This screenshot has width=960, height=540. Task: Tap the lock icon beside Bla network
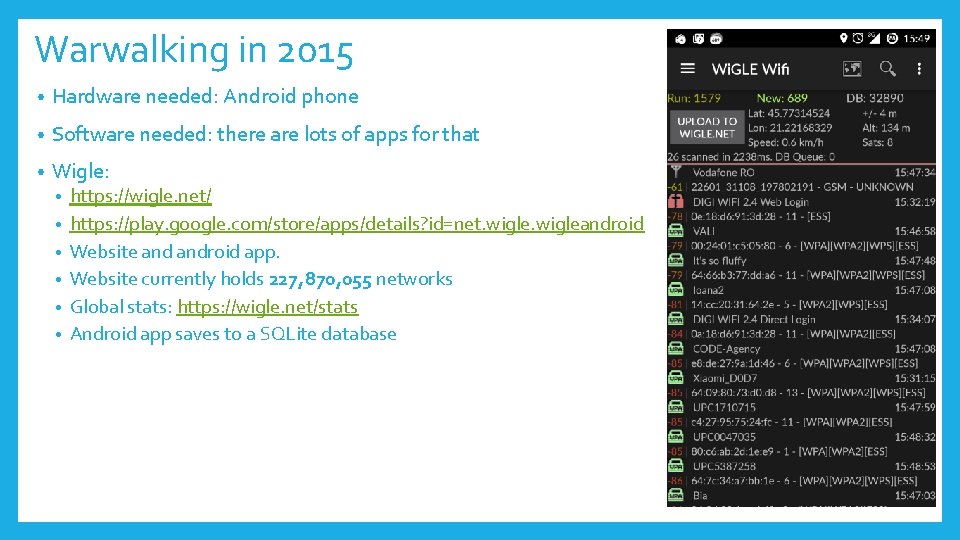(x=676, y=495)
